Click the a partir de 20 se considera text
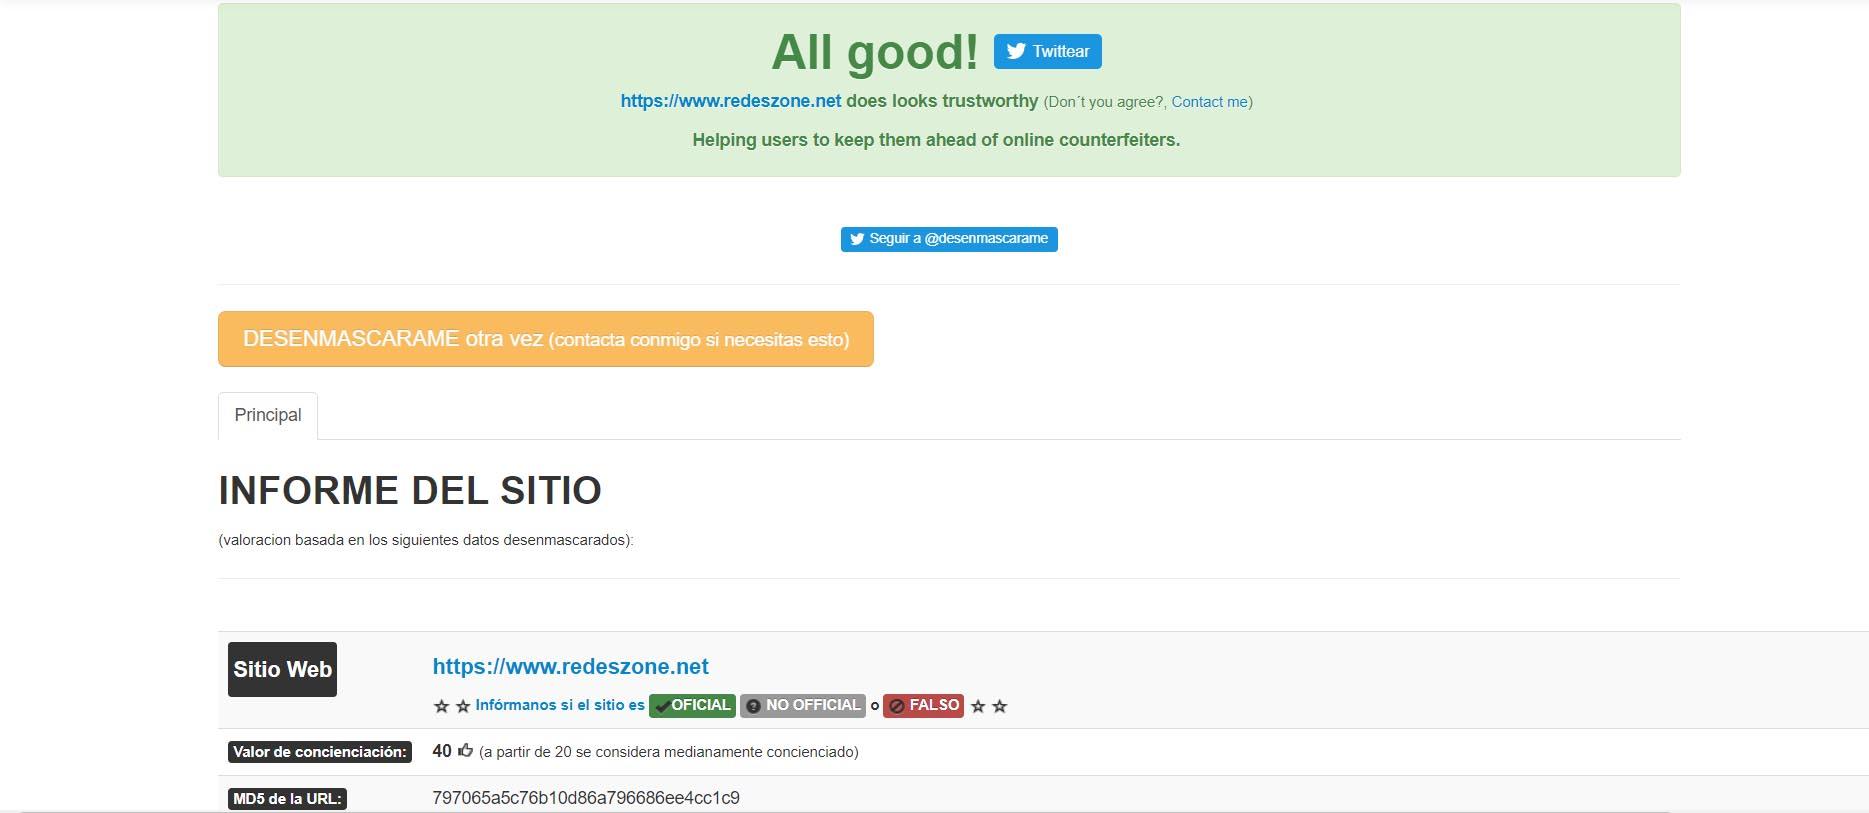Viewport: 1869px width, 813px height. pos(669,752)
